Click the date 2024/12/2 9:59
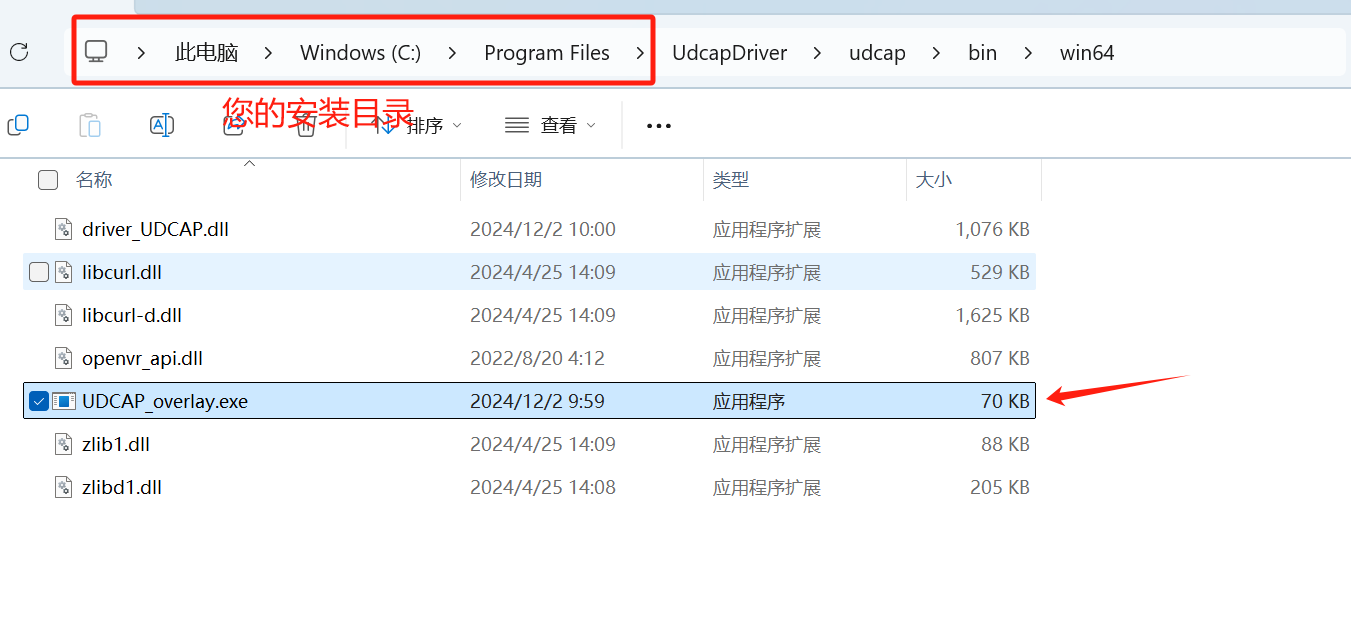The image size is (1351, 627). 537,401
